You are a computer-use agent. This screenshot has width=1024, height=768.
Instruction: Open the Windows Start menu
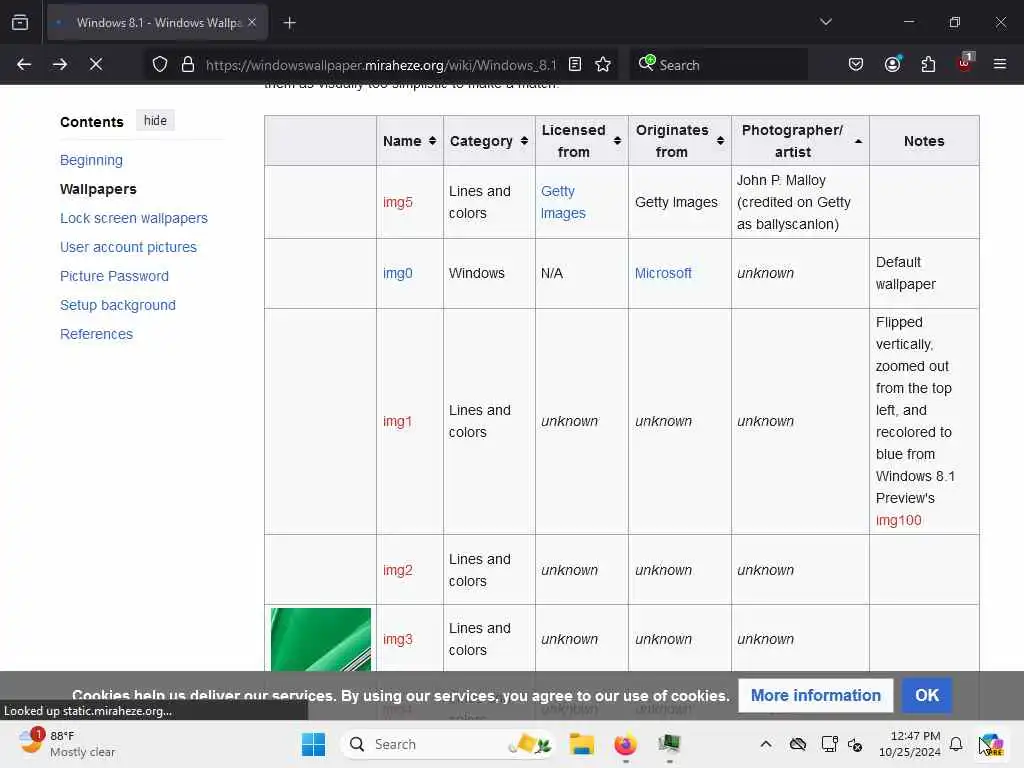tap(313, 744)
